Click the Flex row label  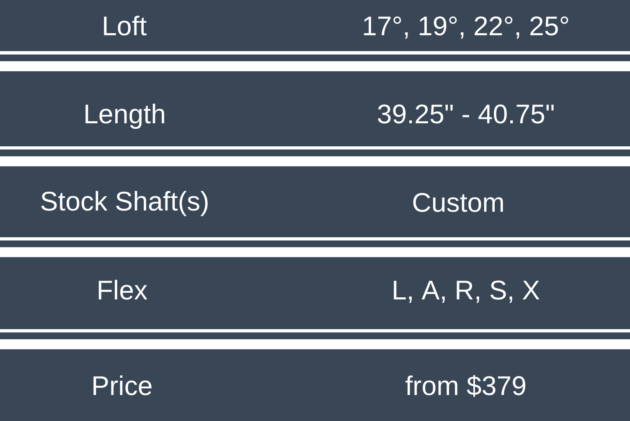point(122,291)
